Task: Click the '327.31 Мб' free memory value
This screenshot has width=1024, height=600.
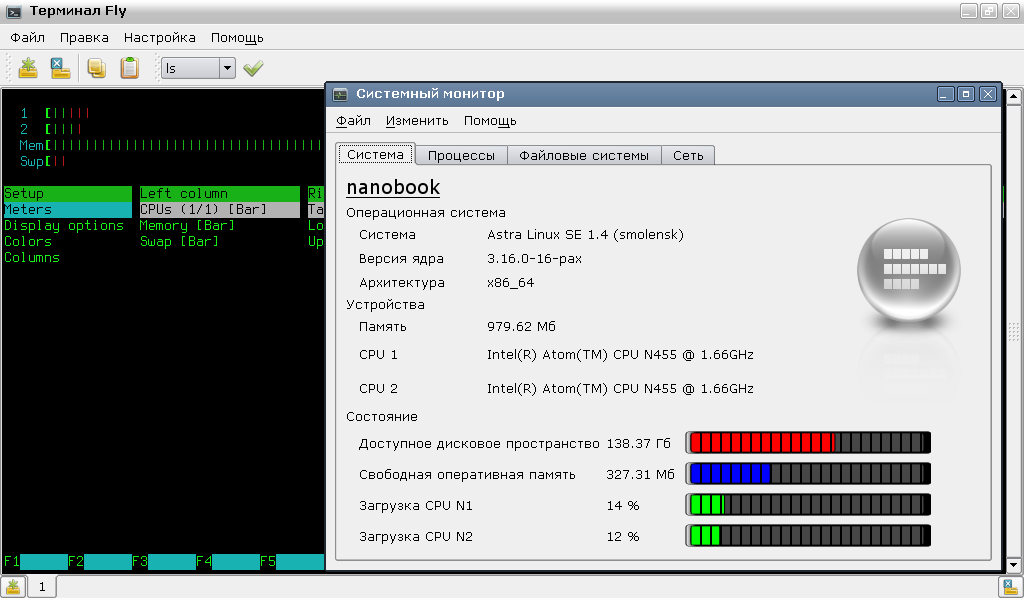Action: 640,475
